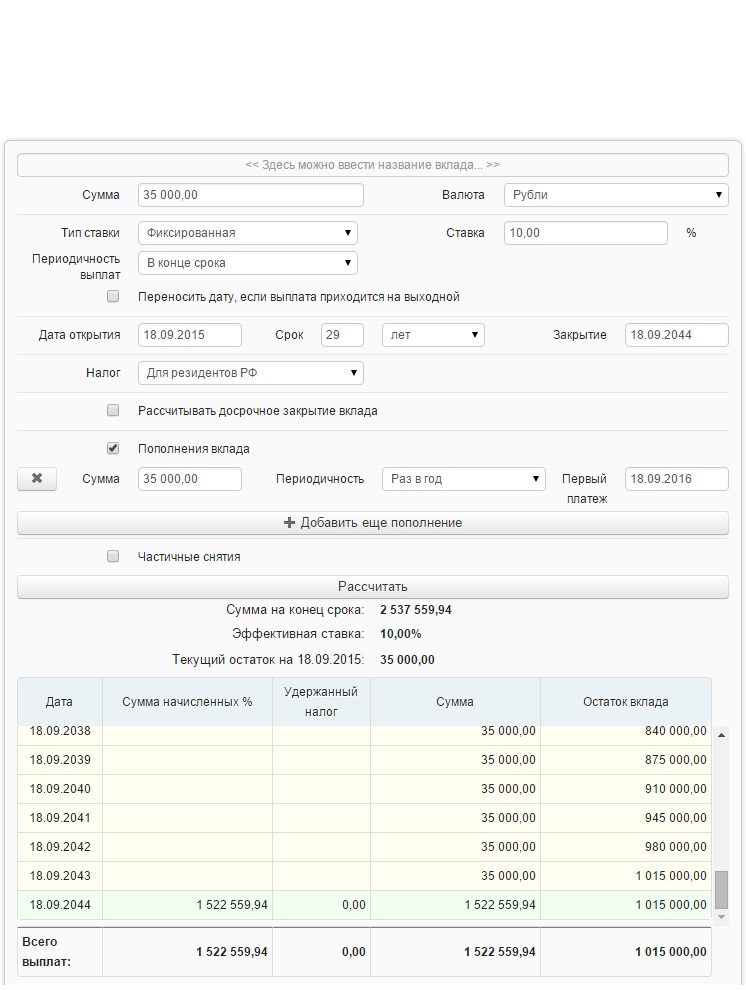Image resolution: width=746 pixels, height=990 pixels.
Task: Click the Остаток вклада column header
Action: 625,701
